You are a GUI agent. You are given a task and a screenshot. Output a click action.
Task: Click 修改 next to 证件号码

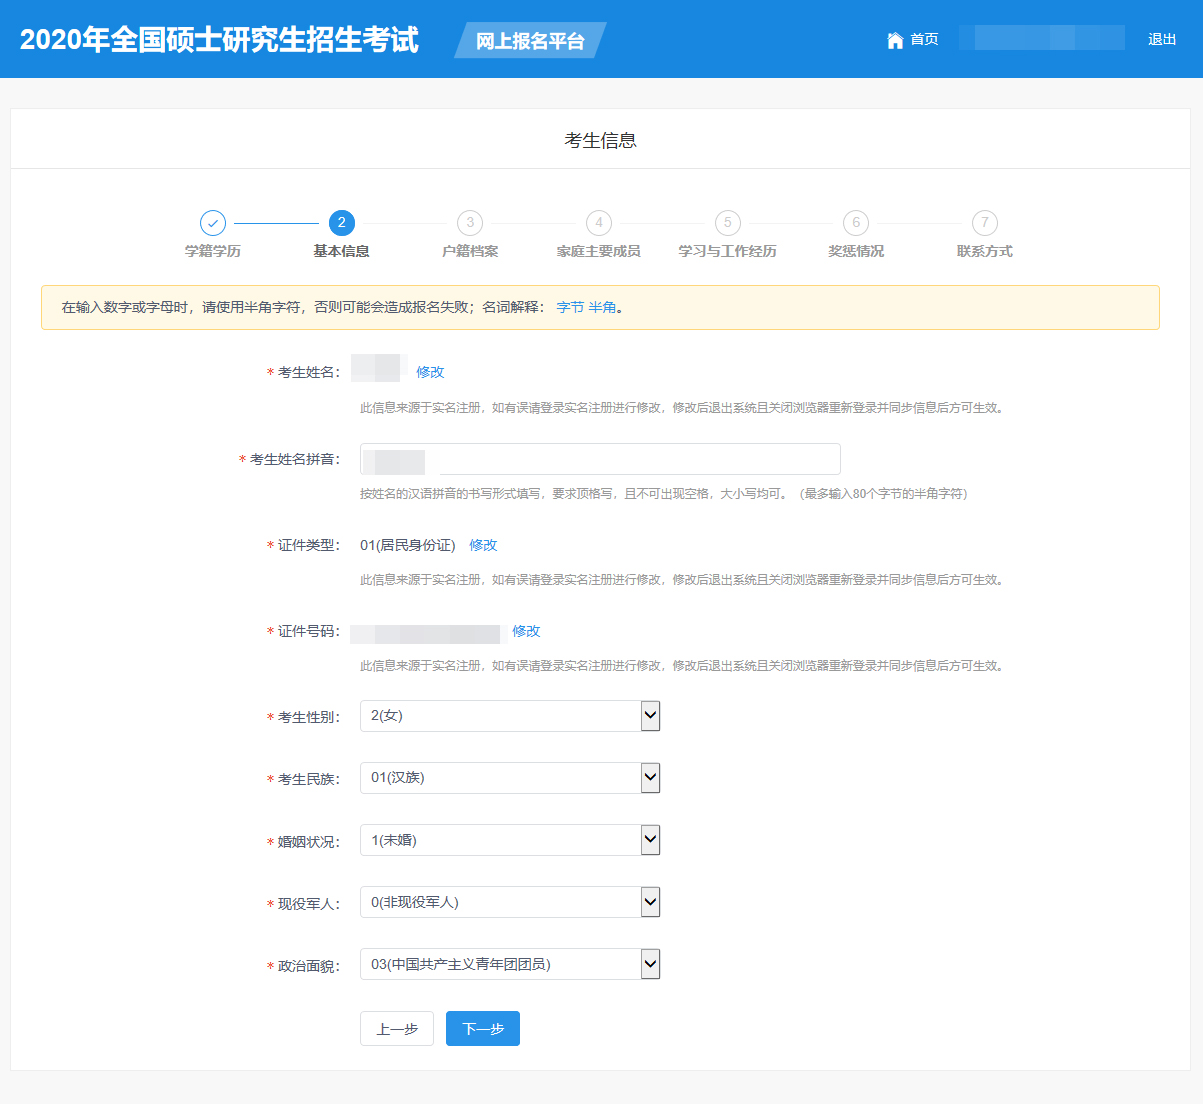pyautogui.click(x=526, y=631)
